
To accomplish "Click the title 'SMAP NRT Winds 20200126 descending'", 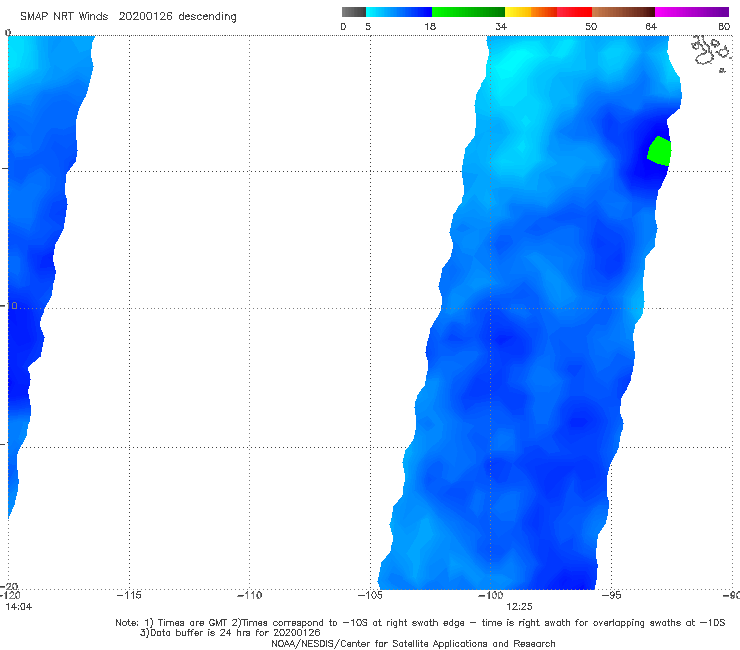I will [128, 17].
